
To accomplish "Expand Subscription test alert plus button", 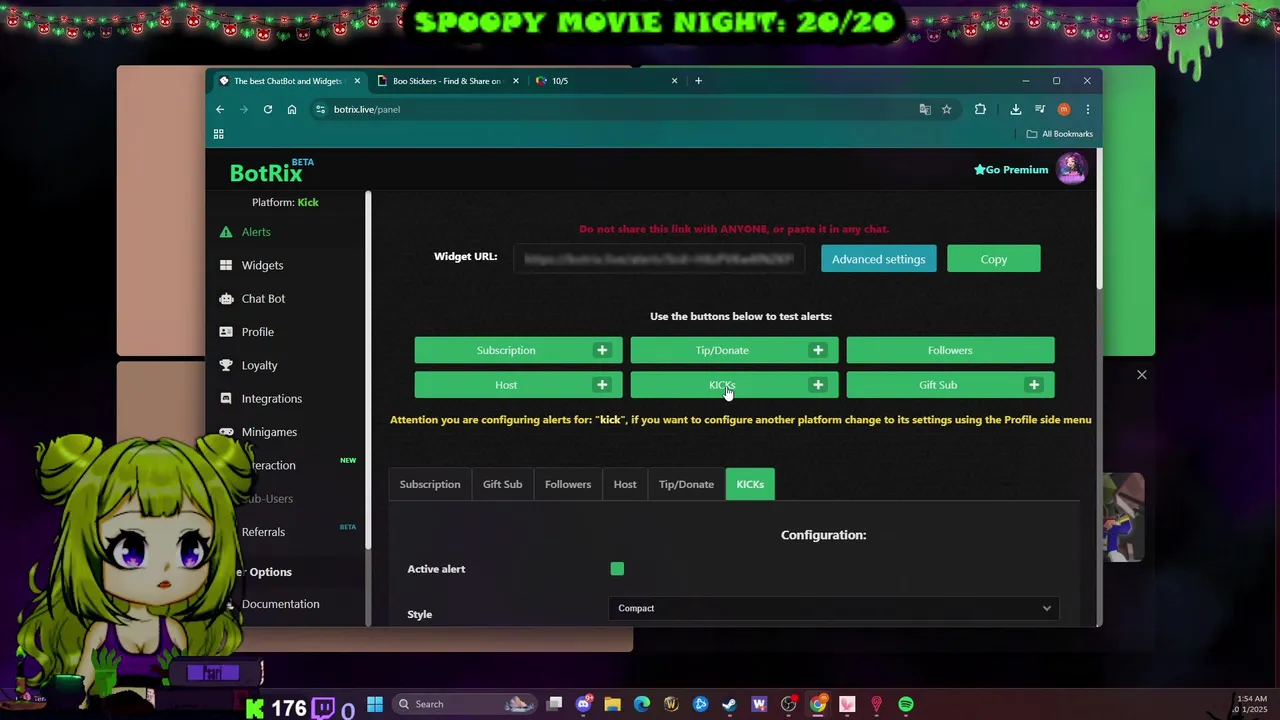I will click(x=602, y=350).
